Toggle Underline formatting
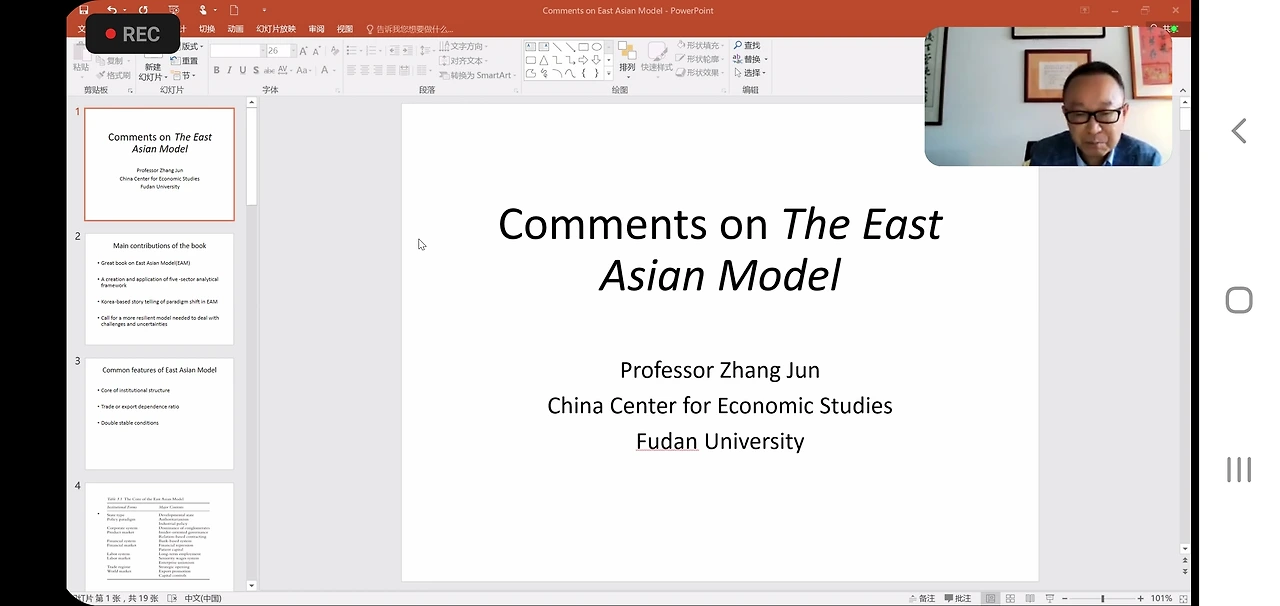This screenshot has width=1280, height=606. tap(243, 70)
